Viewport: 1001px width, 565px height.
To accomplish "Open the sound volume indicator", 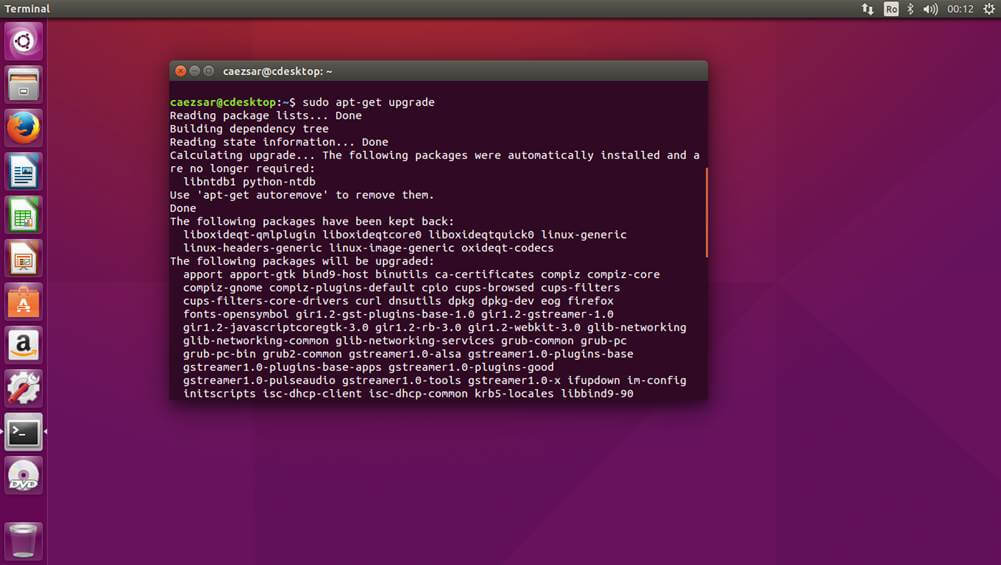I will [x=931, y=9].
